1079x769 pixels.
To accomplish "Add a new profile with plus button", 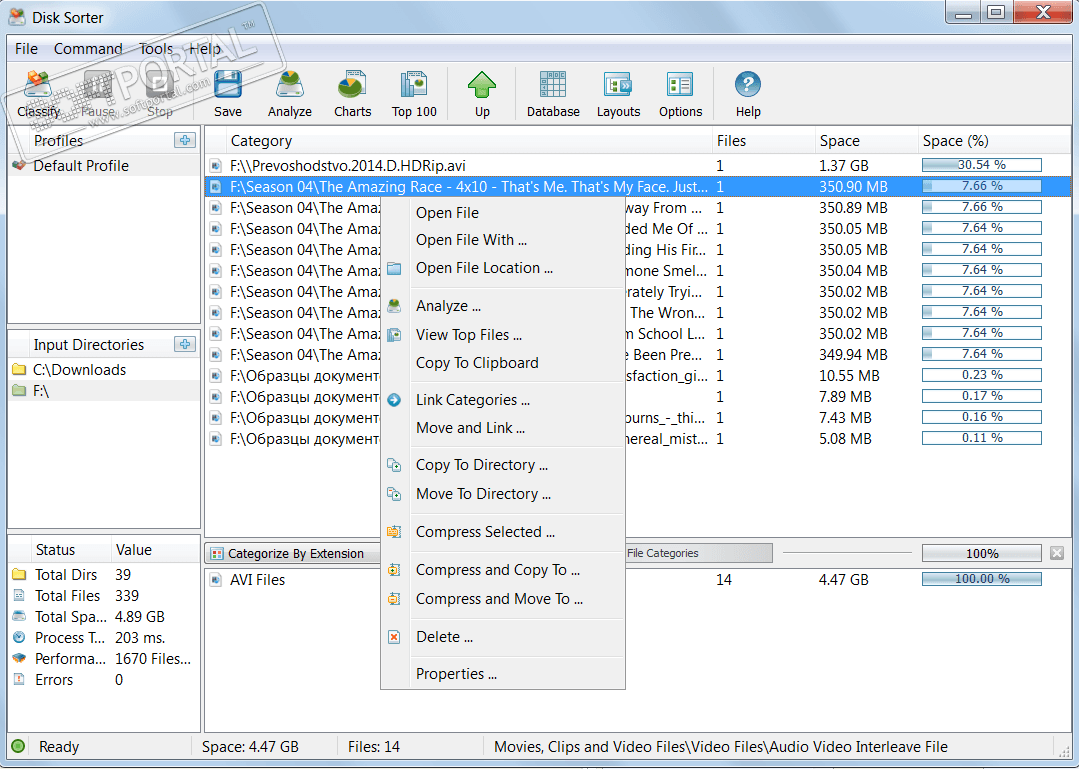I will [x=184, y=140].
